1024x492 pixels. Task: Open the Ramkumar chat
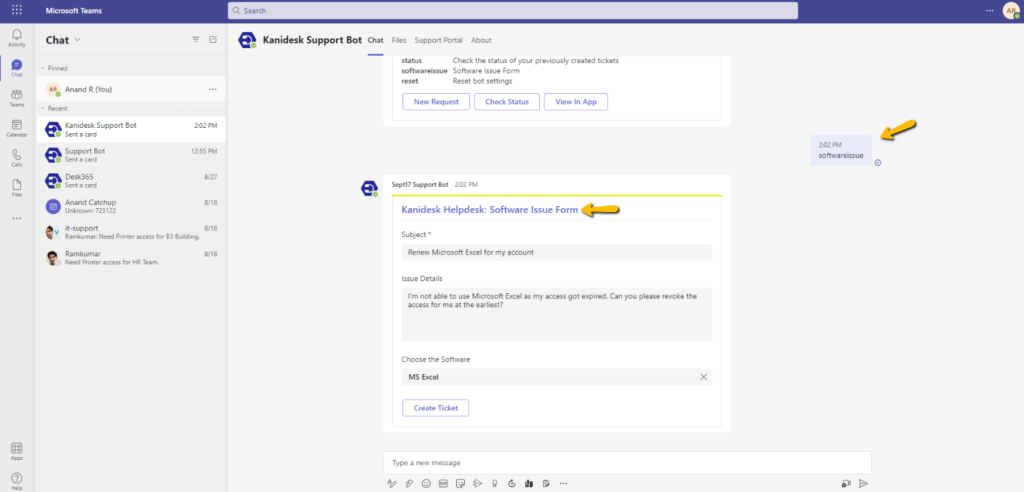131,257
